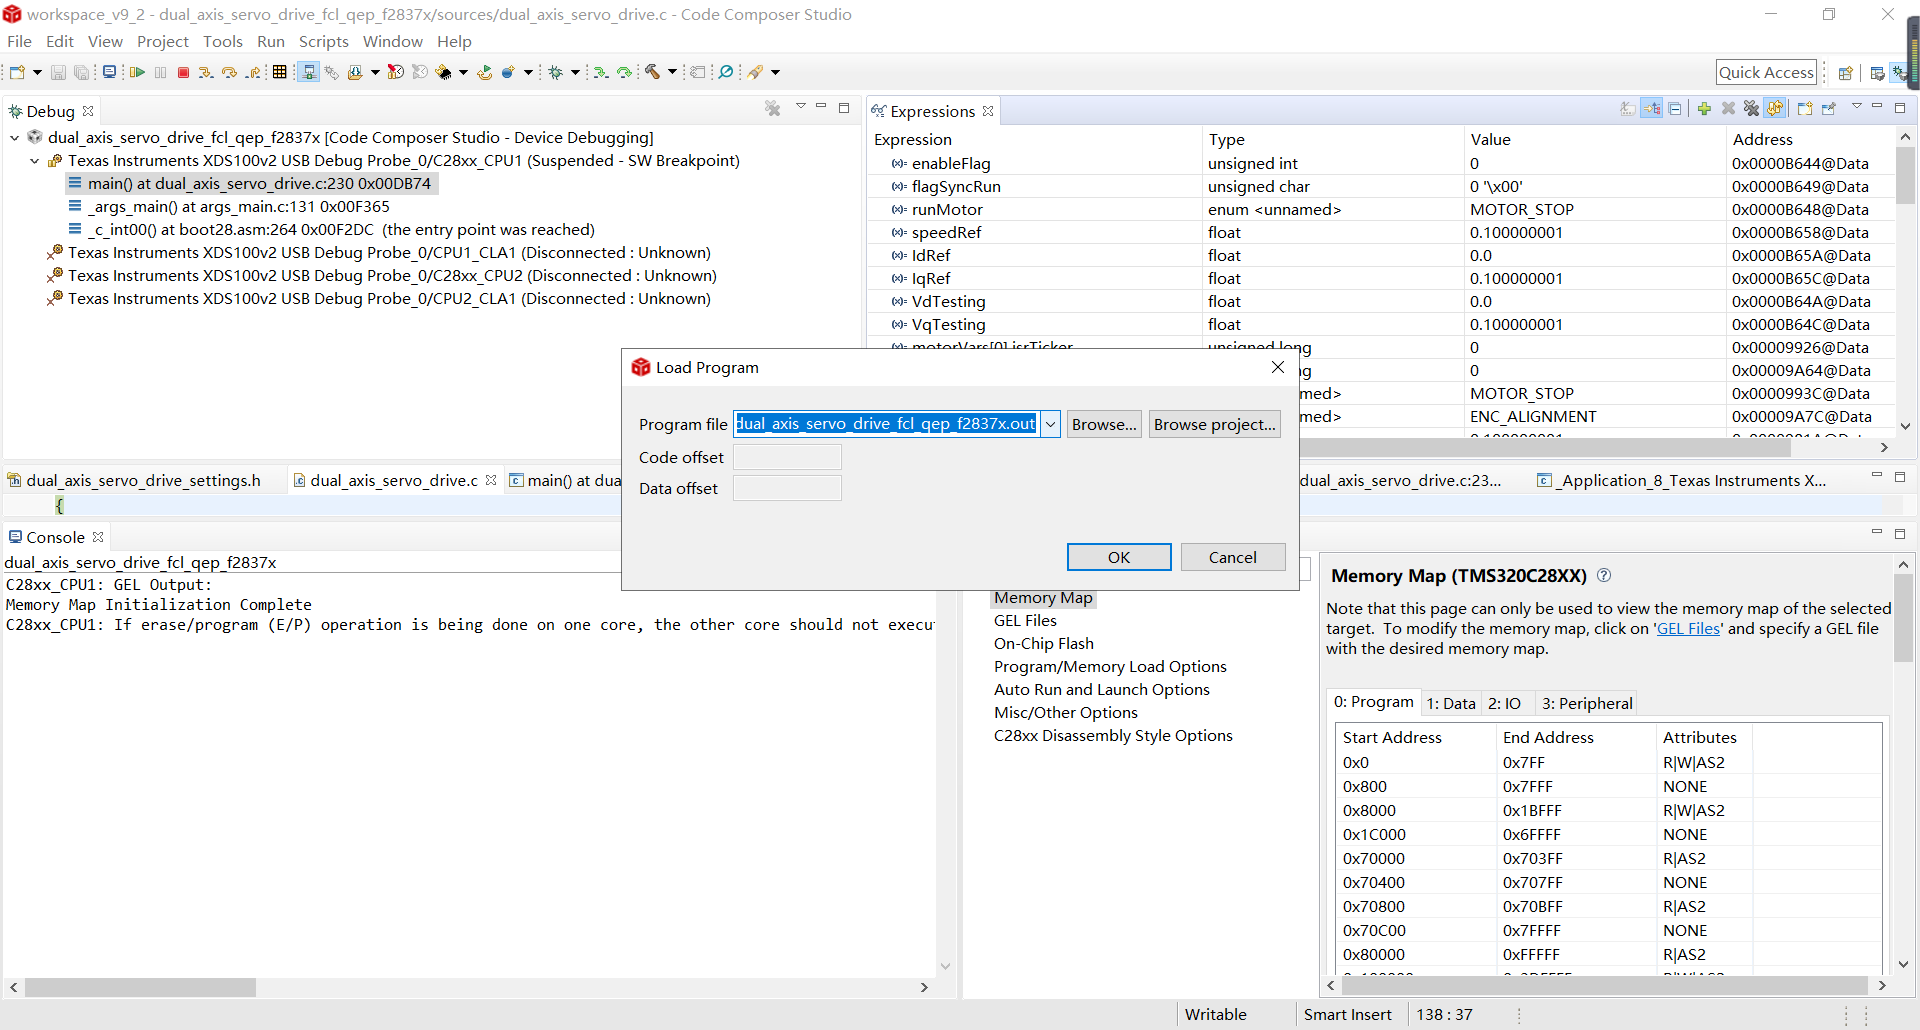
Task: Click the red Terminate debug icon
Action: tap(183, 72)
